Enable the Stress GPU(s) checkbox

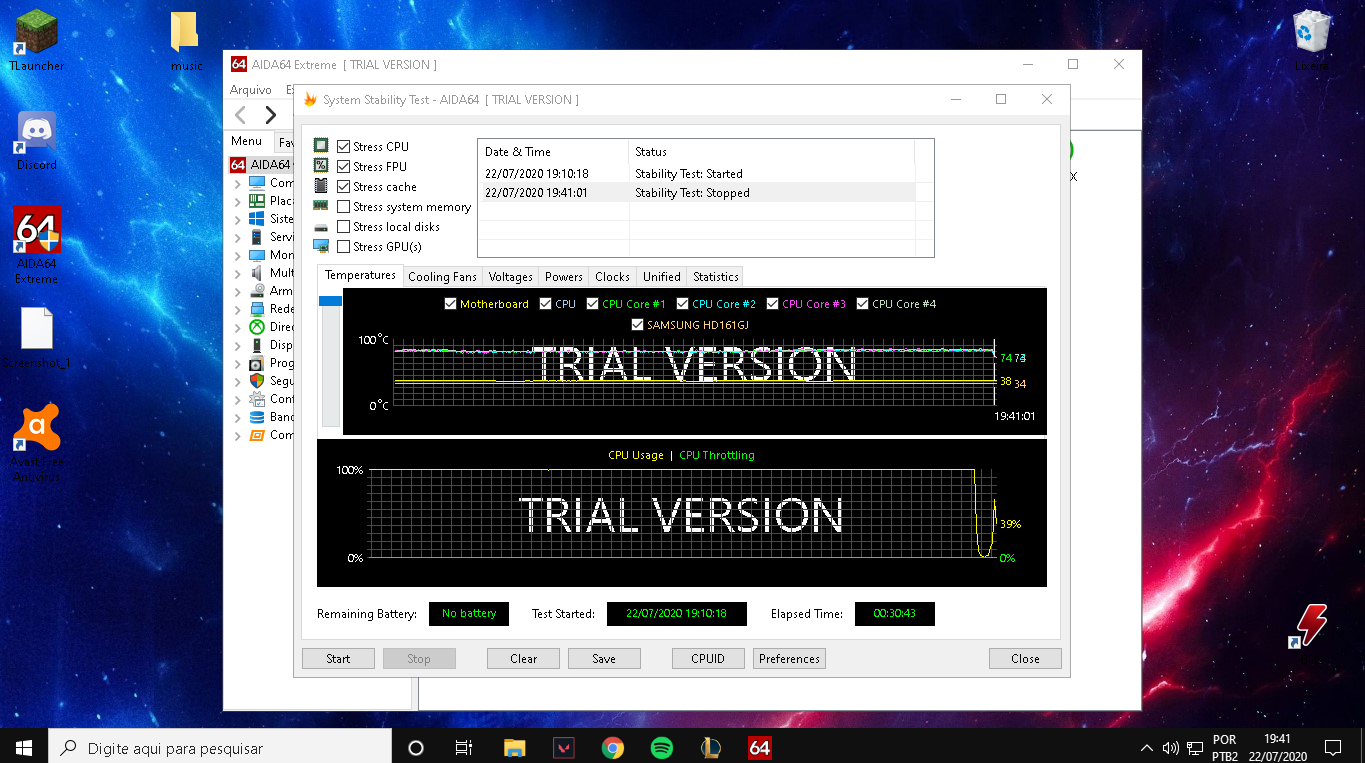[x=343, y=246]
